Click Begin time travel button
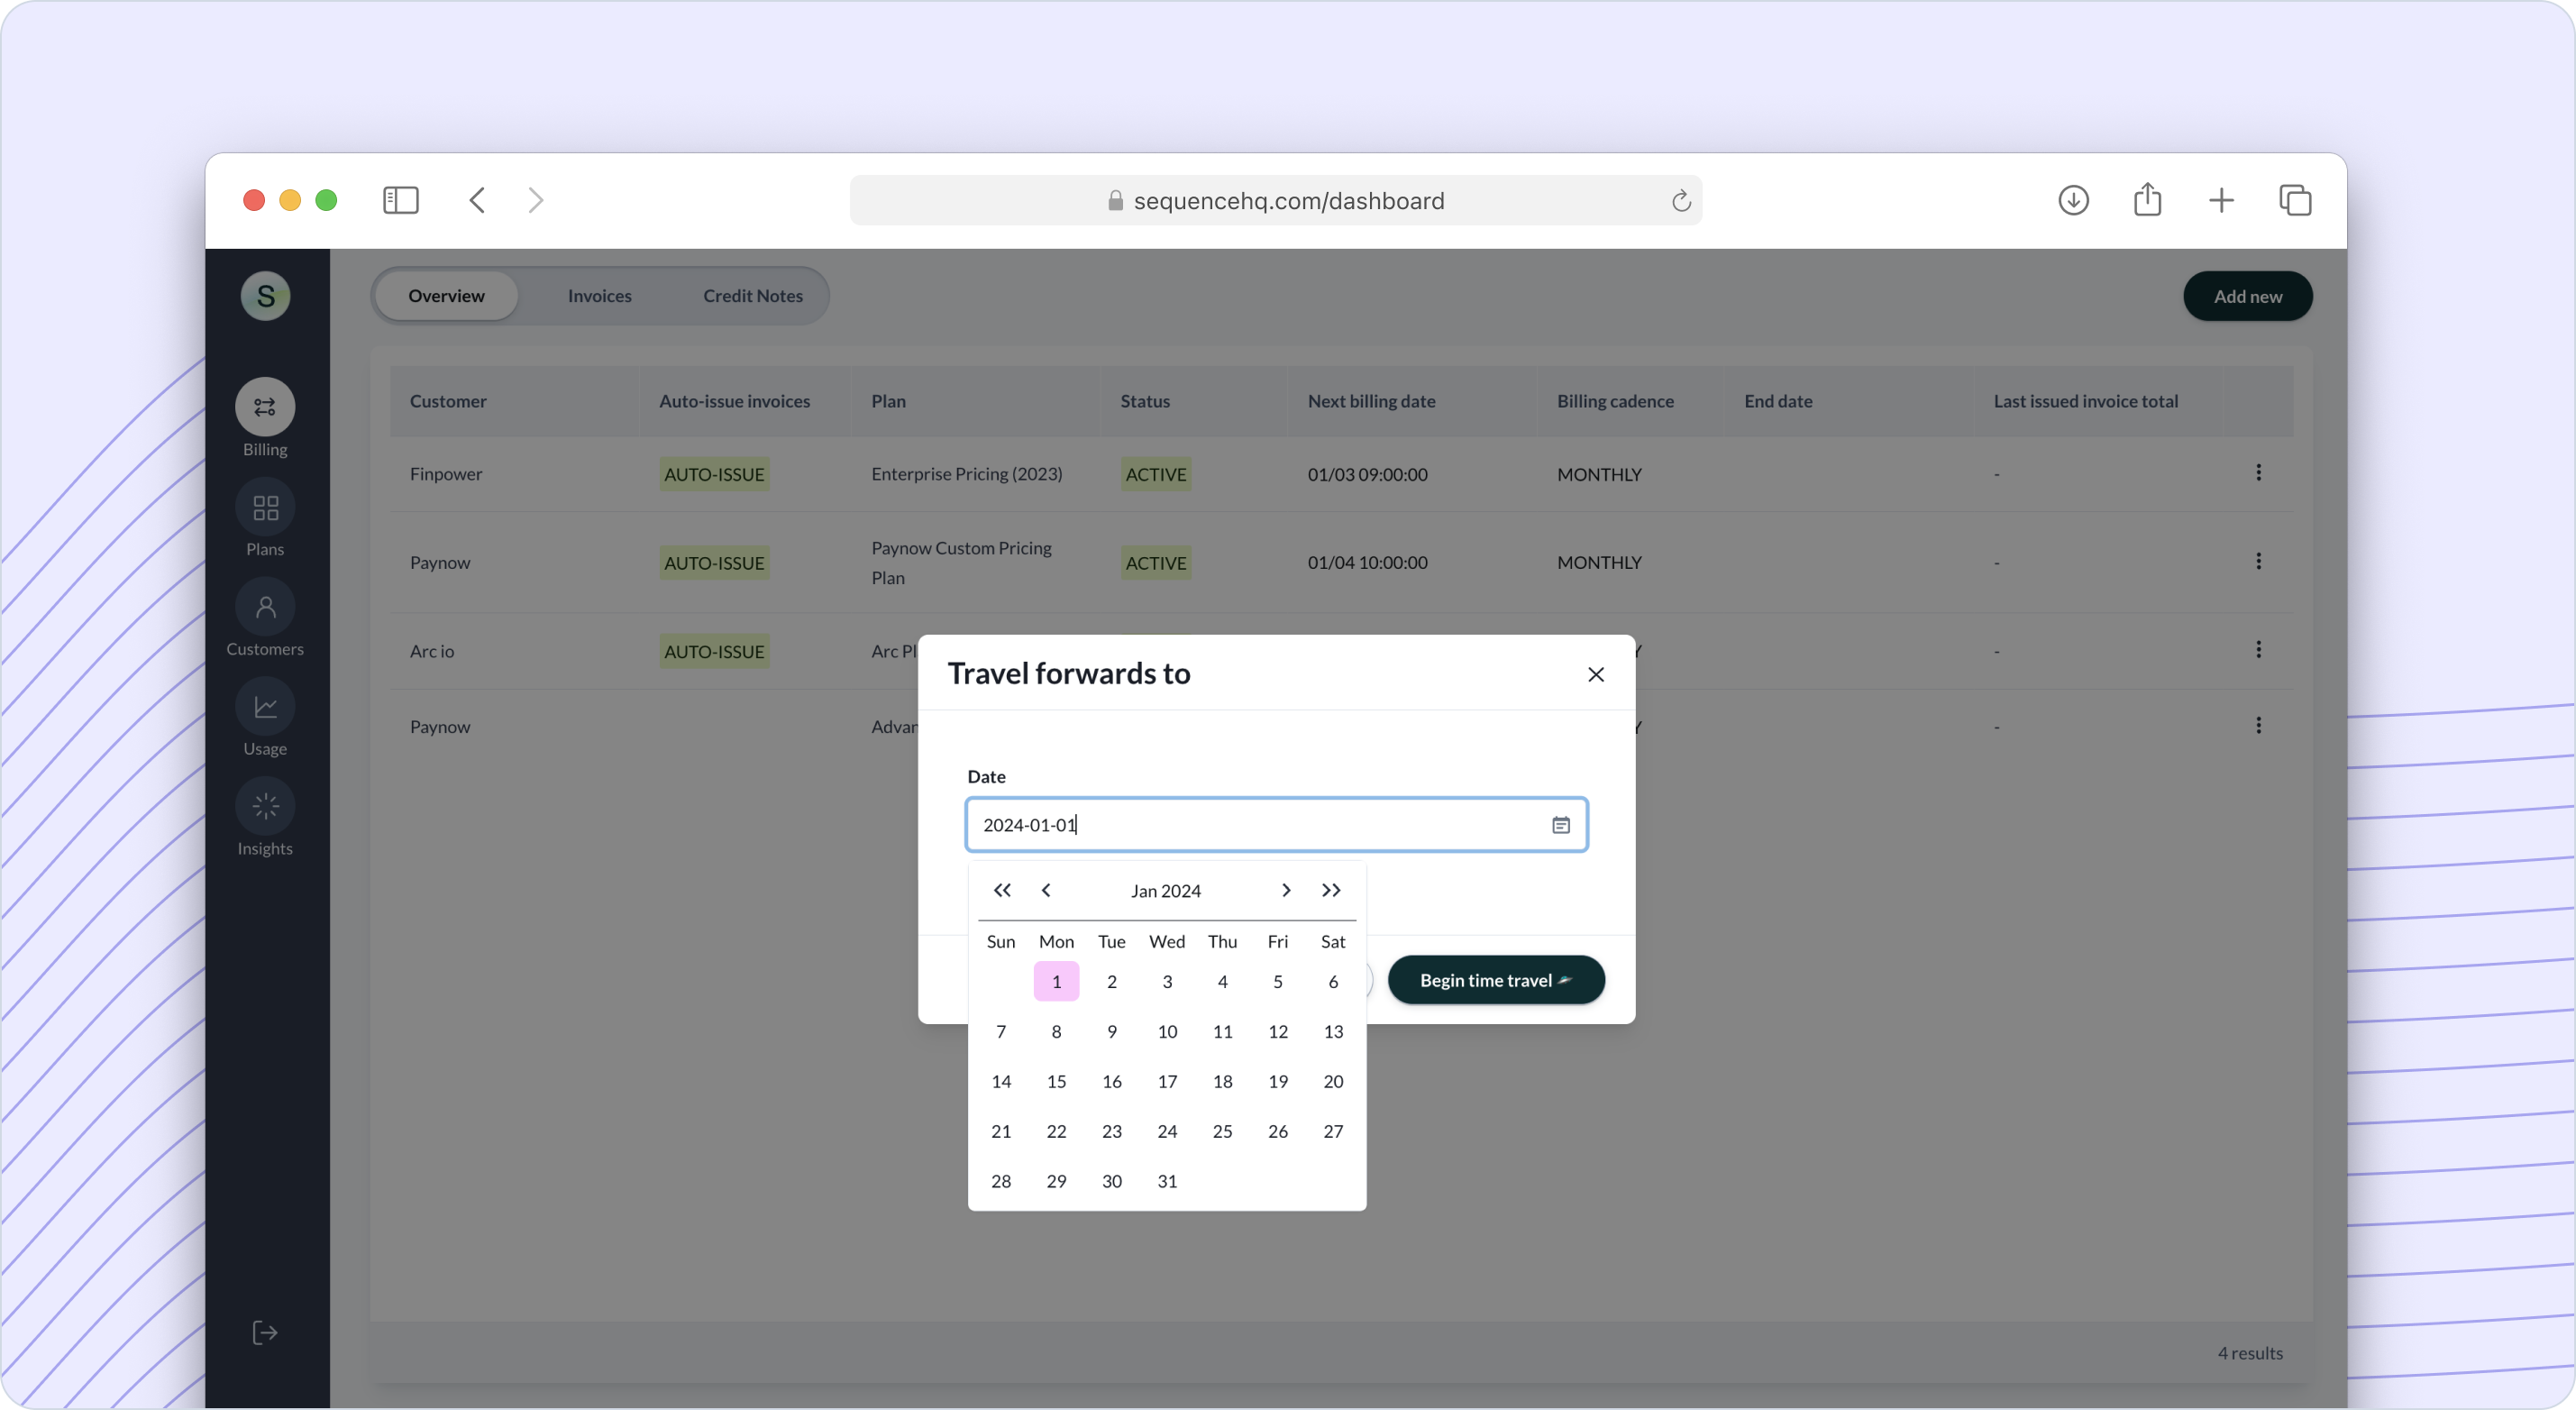This screenshot has width=2576, height=1410. point(1494,979)
